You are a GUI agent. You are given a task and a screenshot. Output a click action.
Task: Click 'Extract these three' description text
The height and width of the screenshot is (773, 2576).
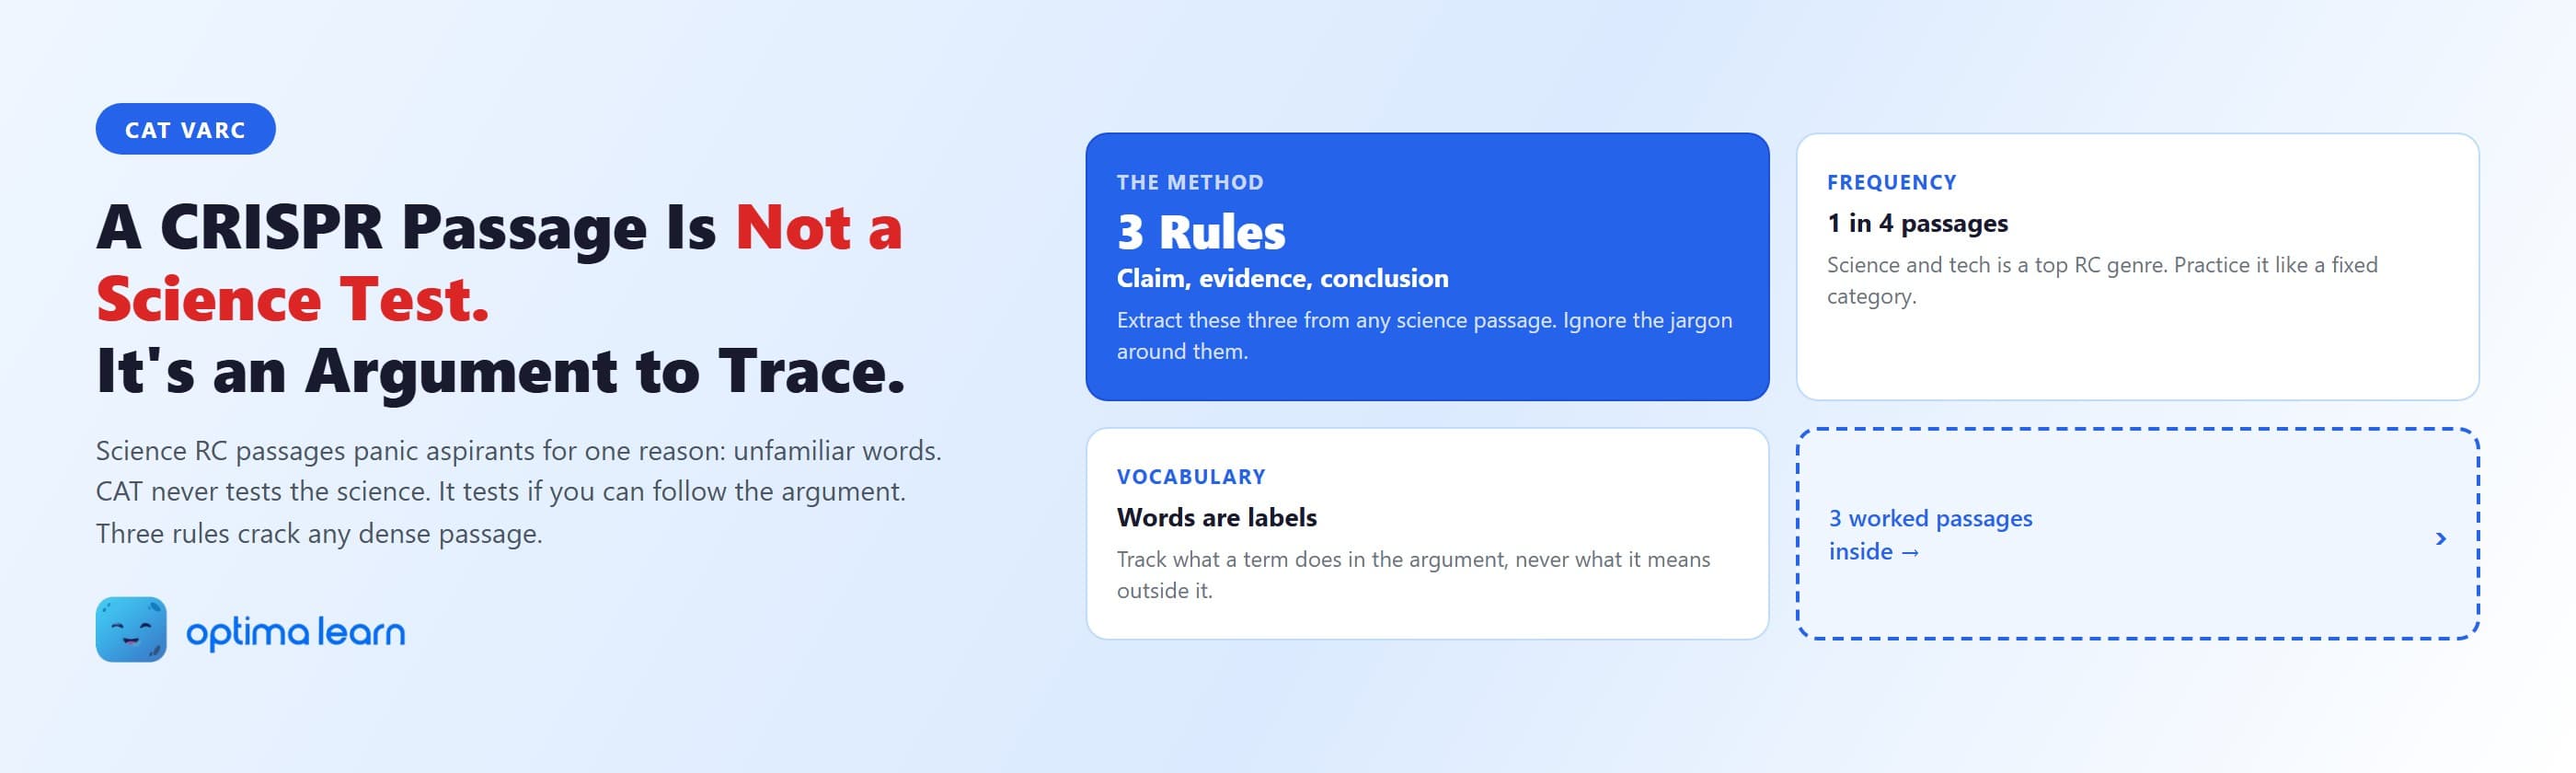[1424, 335]
